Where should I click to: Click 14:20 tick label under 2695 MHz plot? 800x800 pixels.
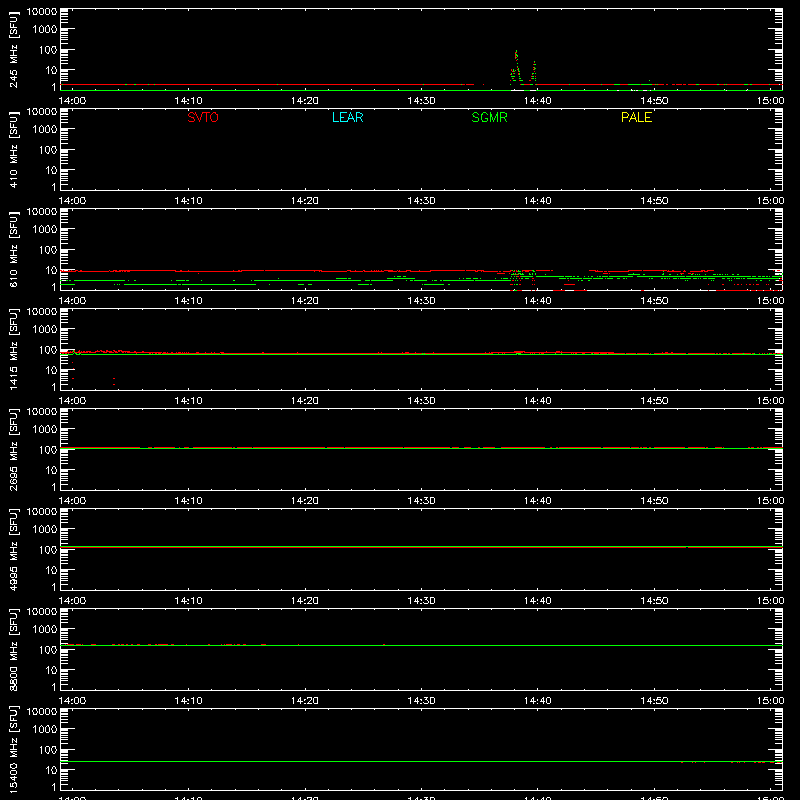305,501
